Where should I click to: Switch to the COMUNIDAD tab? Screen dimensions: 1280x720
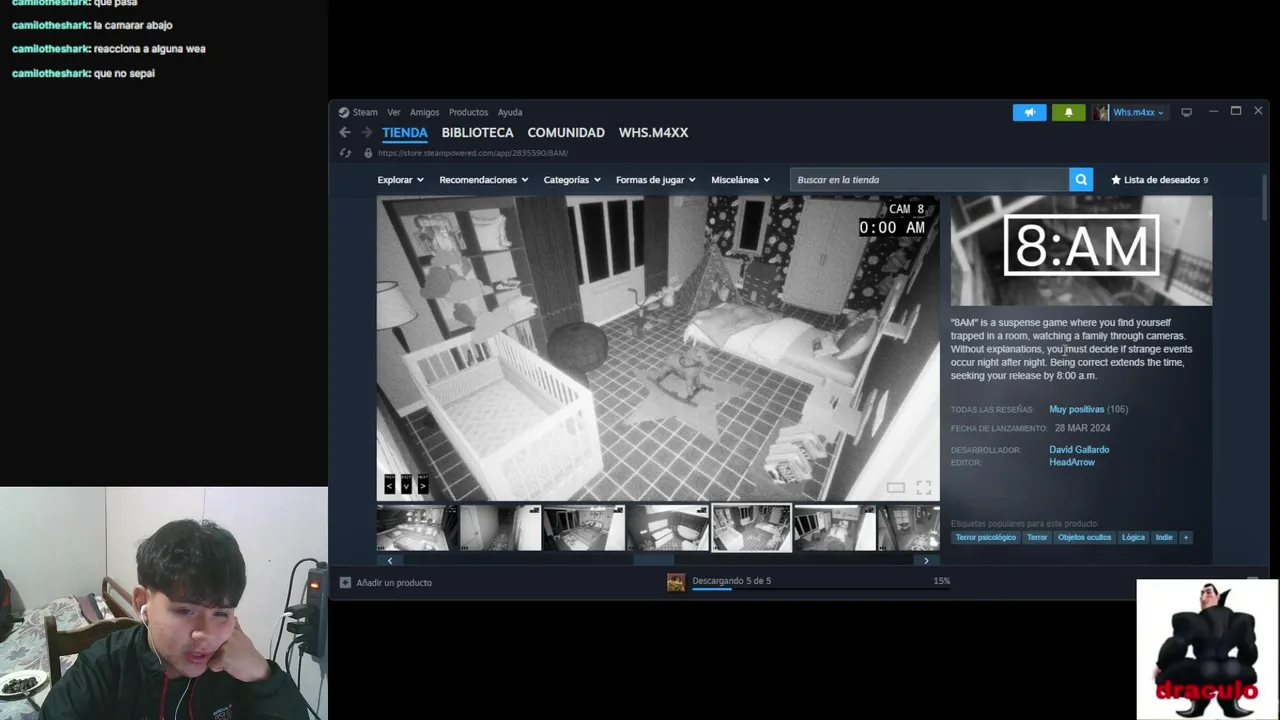[566, 132]
